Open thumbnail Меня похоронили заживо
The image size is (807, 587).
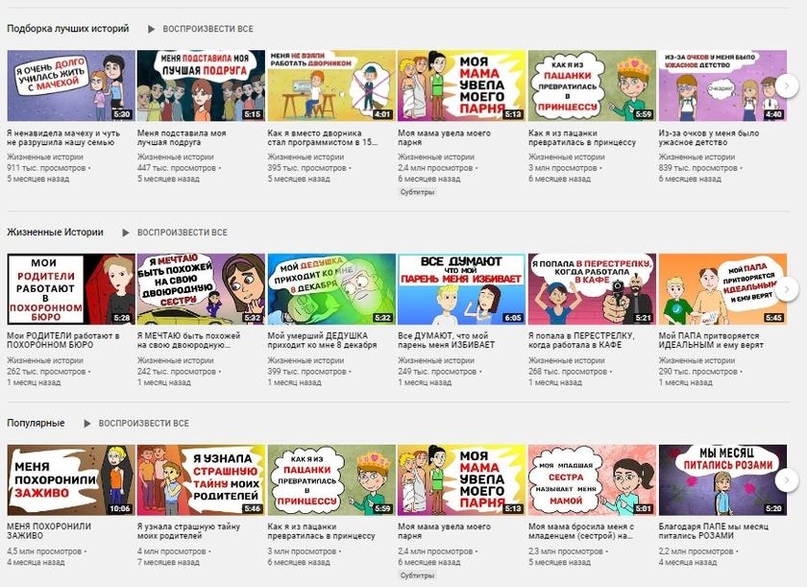[x=71, y=480]
